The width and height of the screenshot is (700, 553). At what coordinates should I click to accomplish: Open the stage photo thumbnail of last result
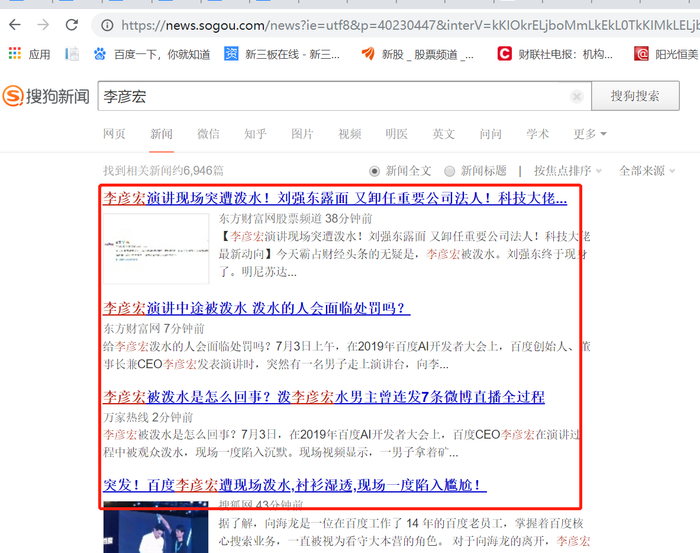tap(156, 527)
